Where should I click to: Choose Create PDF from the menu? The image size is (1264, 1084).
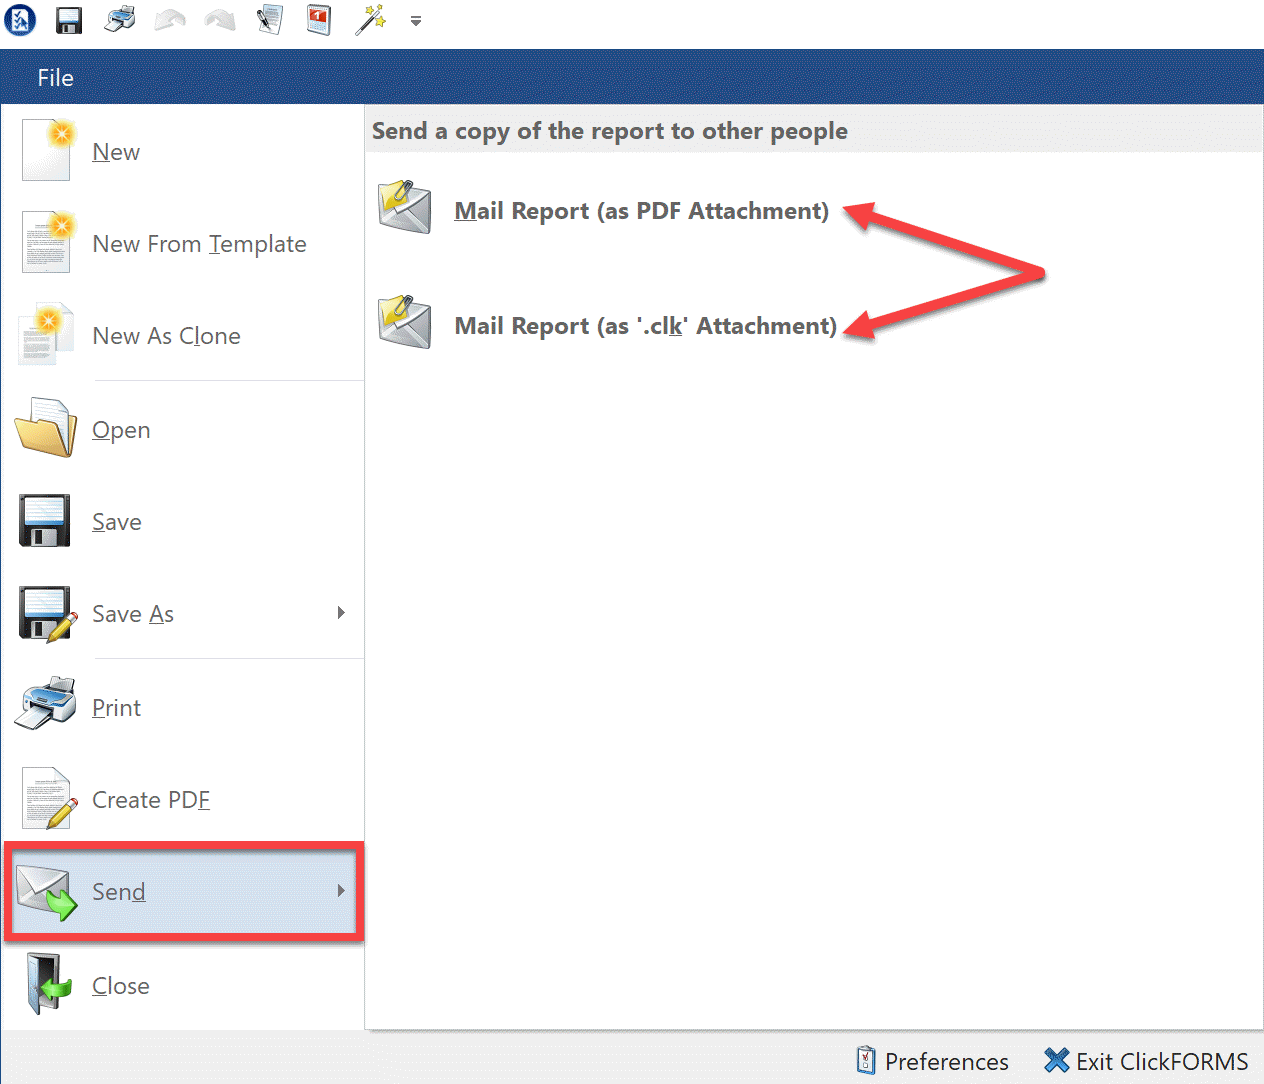(x=151, y=800)
